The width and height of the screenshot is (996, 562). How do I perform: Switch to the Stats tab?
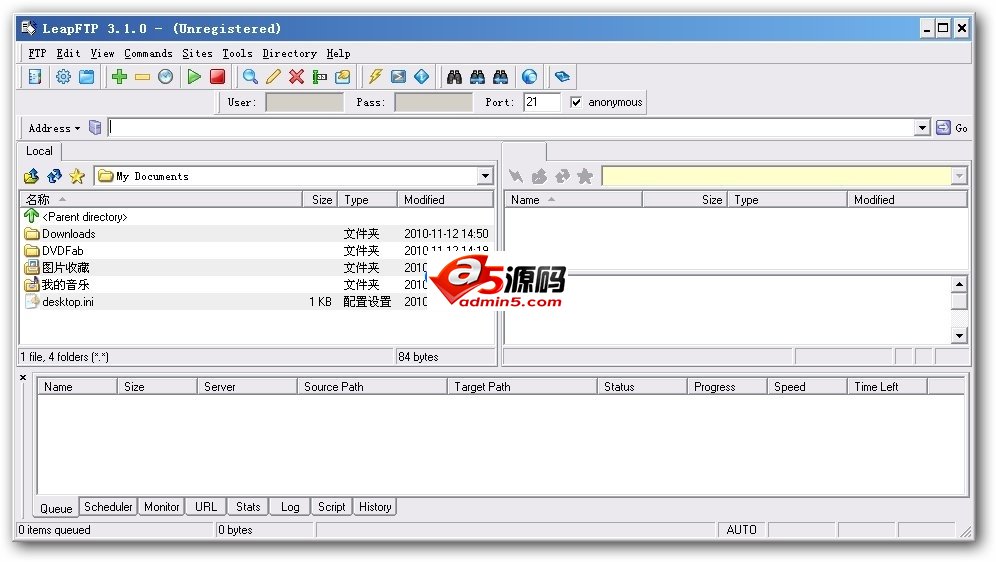248,507
